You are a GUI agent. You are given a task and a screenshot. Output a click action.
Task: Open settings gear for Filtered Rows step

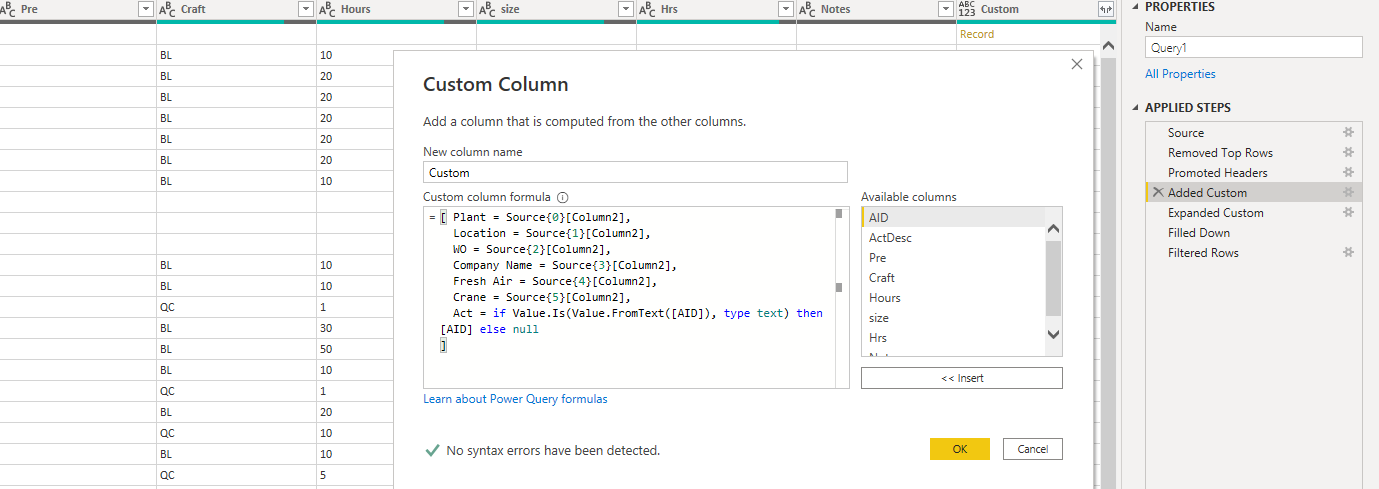tap(1348, 253)
